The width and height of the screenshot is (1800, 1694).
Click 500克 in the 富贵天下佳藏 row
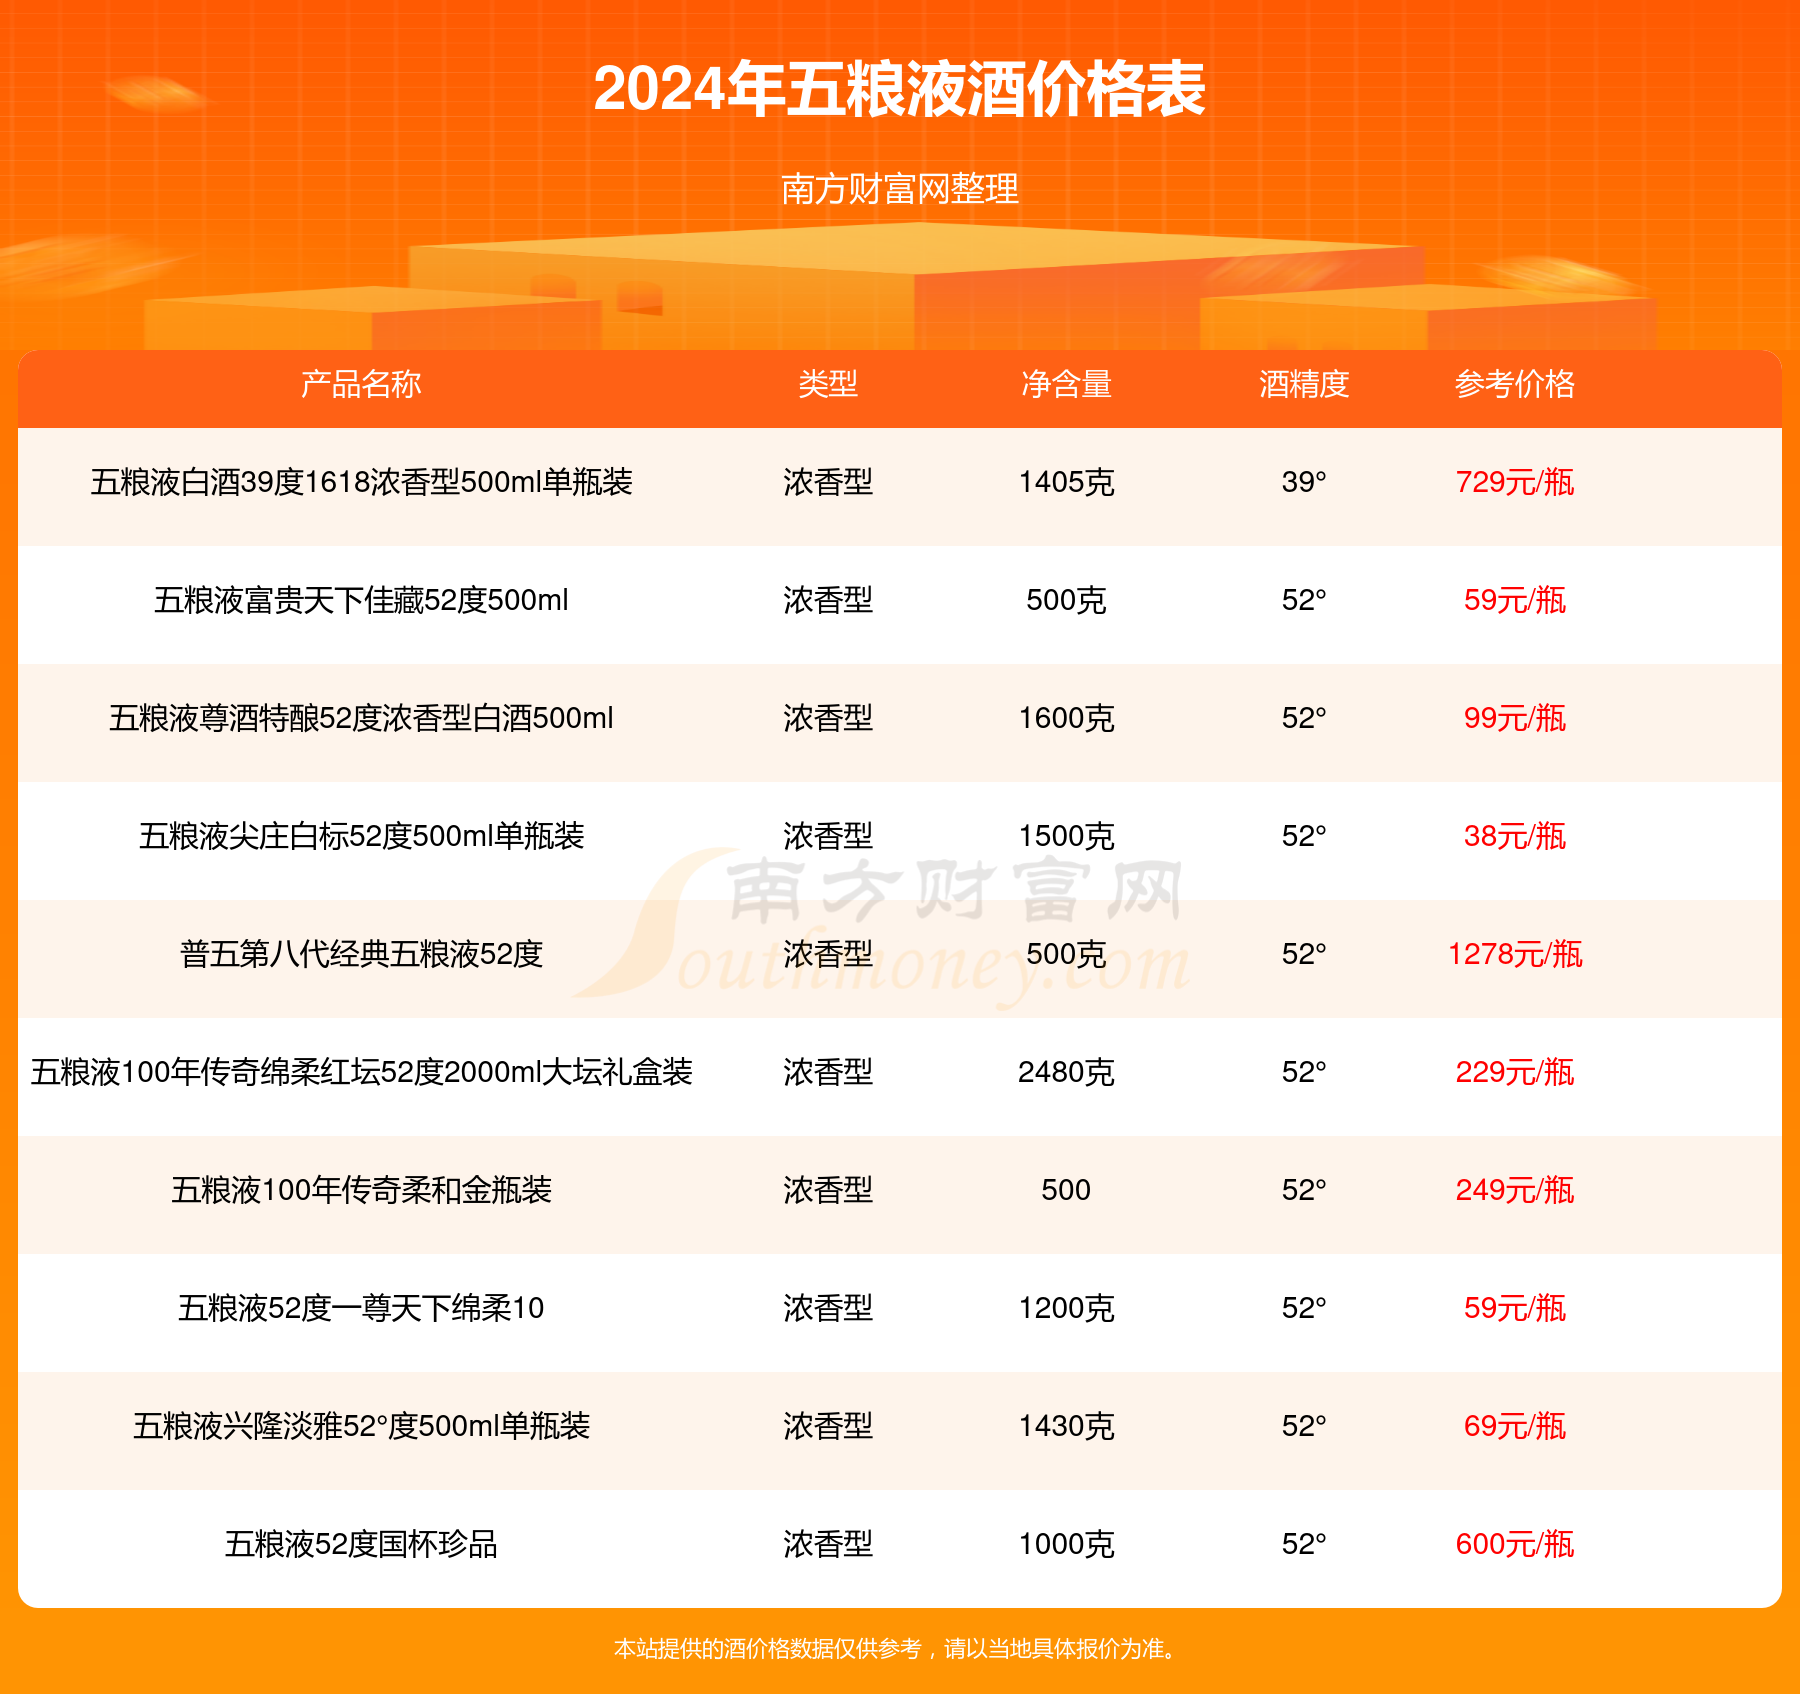[1066, 600]
